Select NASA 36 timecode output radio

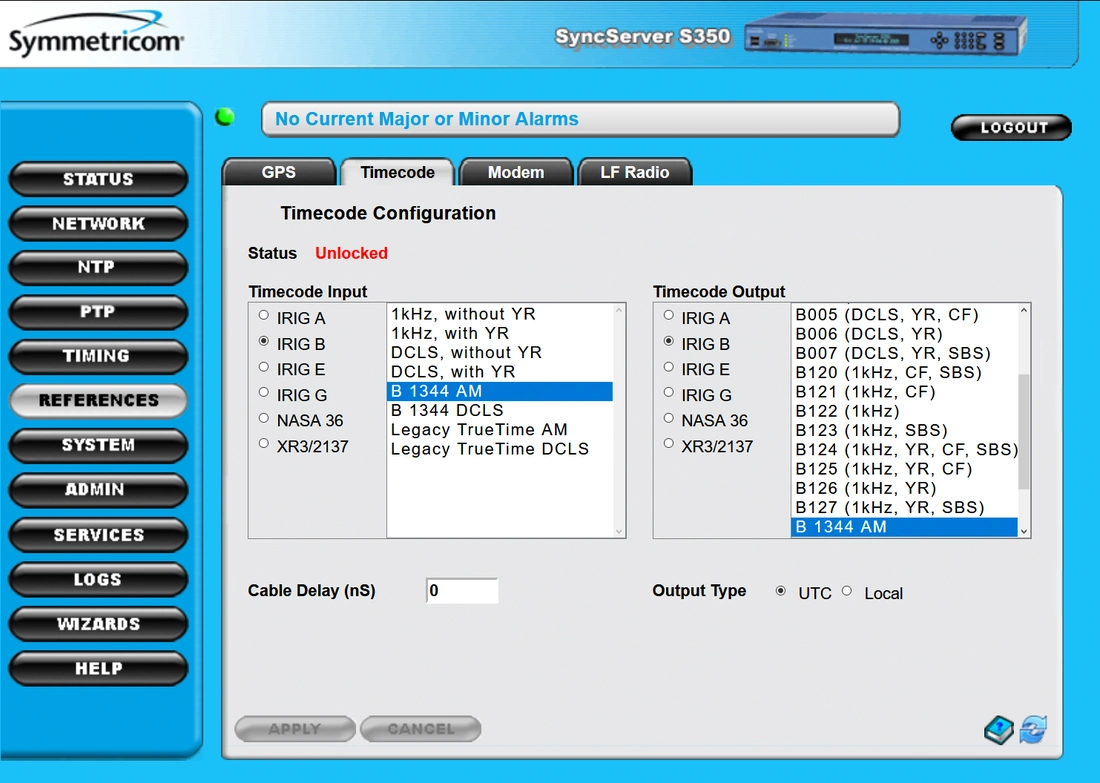[669, 418]
